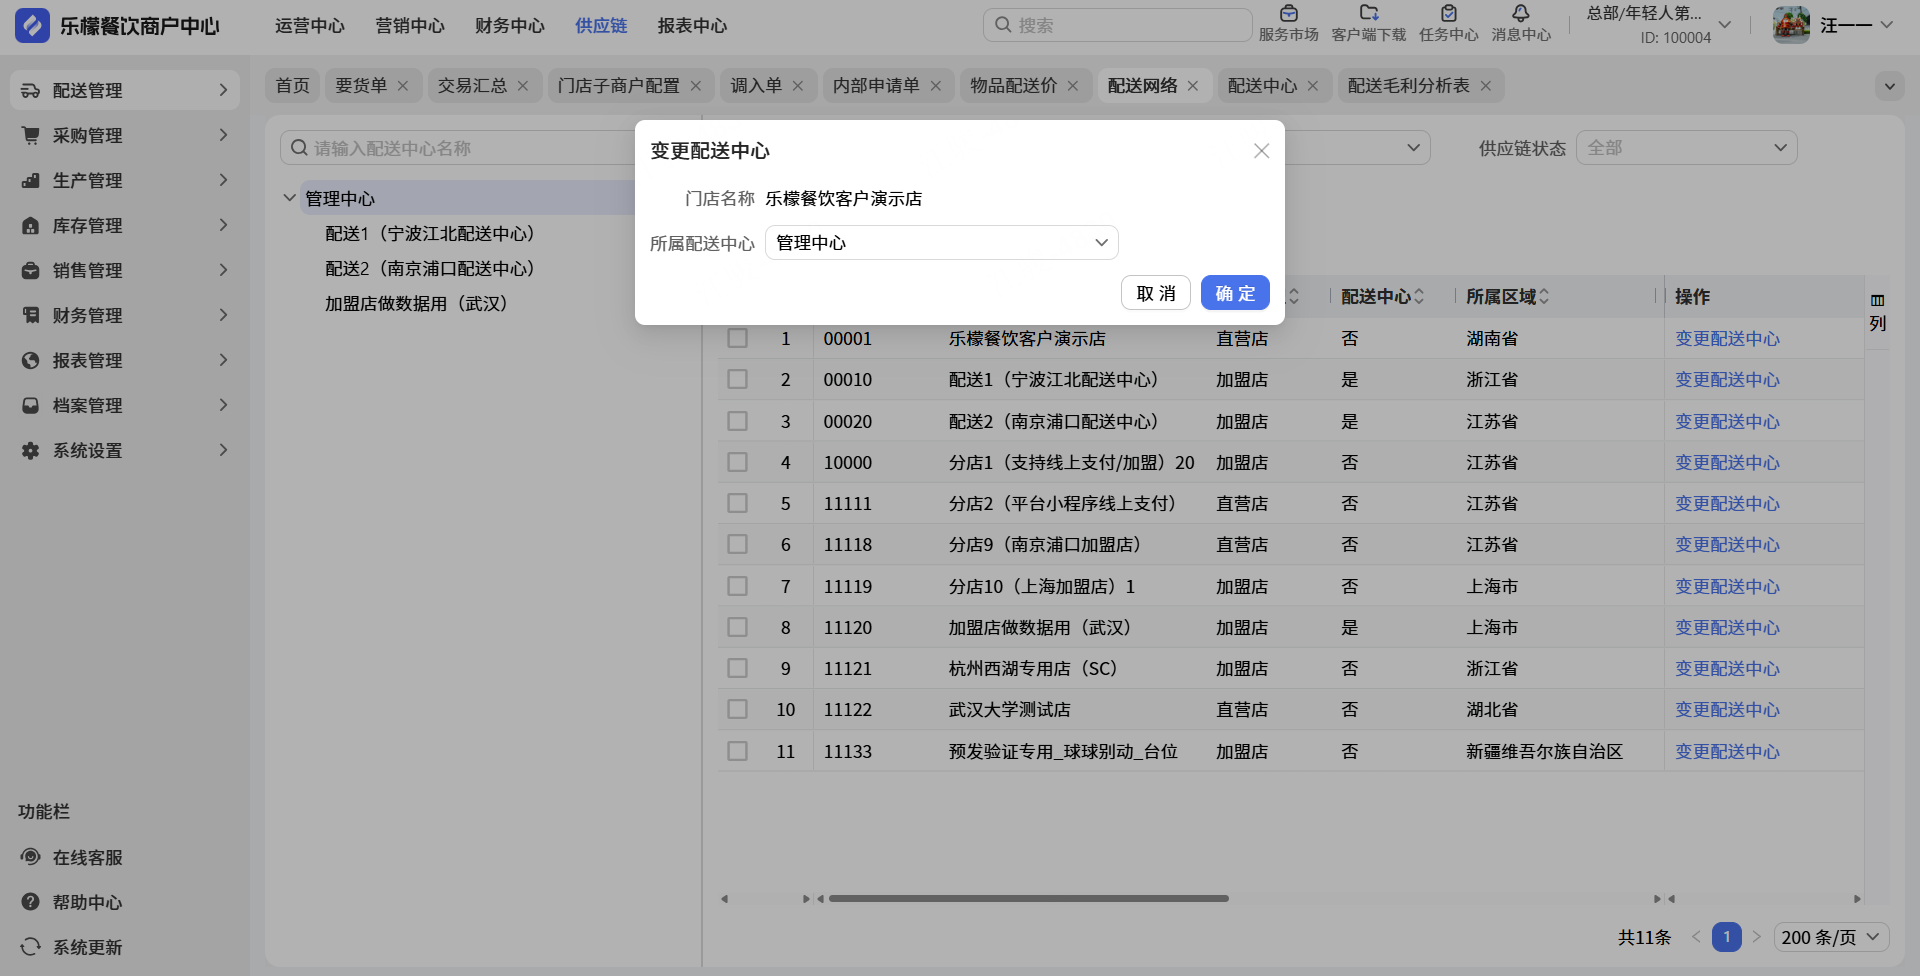Click the horizontal table scrollbar
The image size is (1920, 976).
[x=1028, y=898]
